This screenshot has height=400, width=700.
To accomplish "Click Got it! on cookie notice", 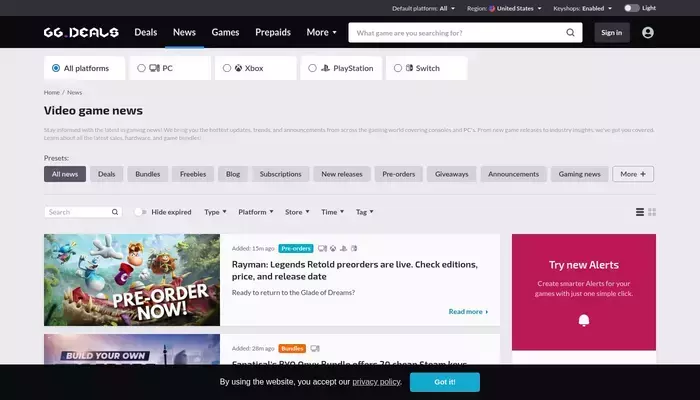I will coord(445,382).
